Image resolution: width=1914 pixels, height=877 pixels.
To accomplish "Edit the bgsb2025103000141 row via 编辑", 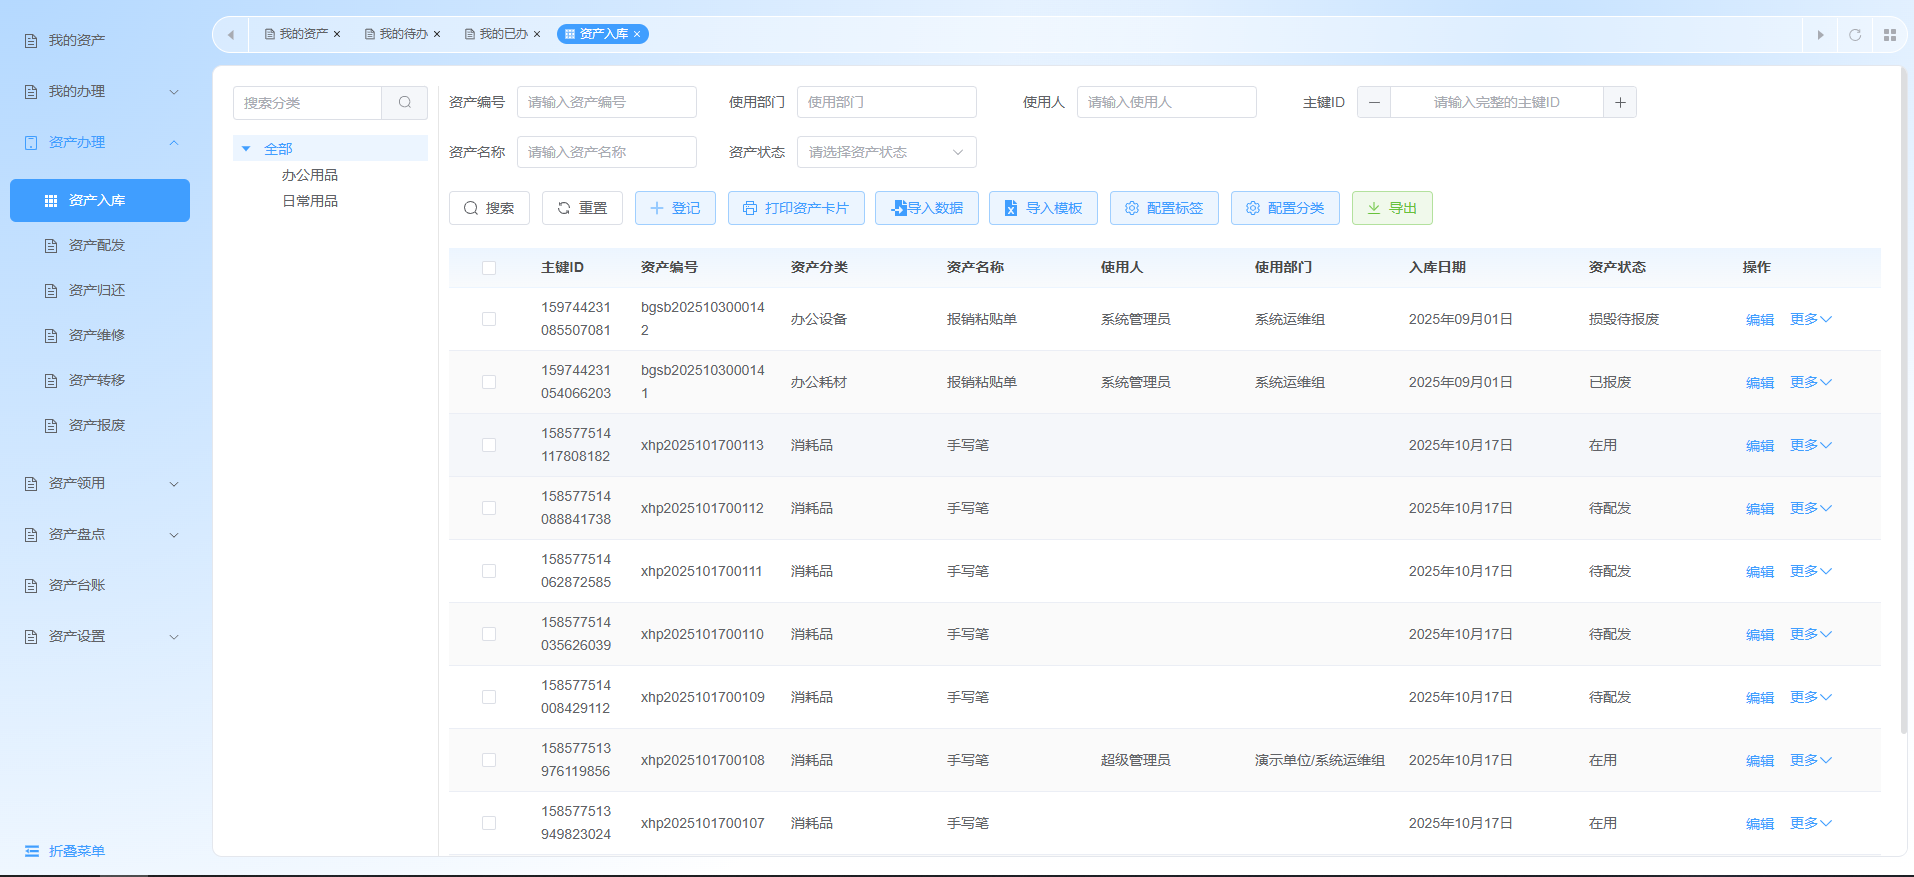I will 1760,383.
